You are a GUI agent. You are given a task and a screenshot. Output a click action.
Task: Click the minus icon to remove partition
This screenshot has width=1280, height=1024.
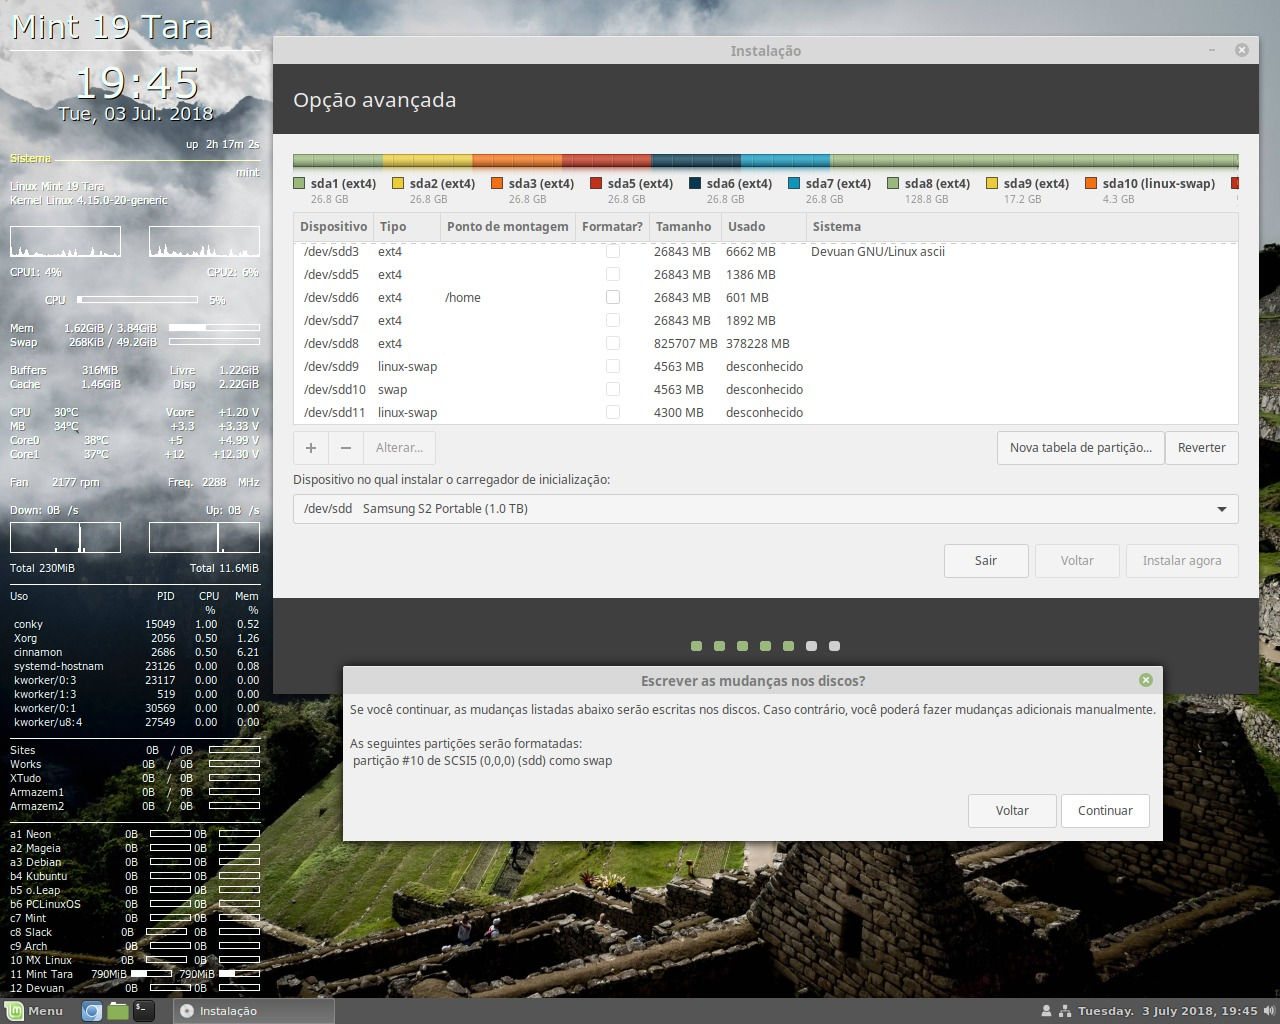coord(346,448)
